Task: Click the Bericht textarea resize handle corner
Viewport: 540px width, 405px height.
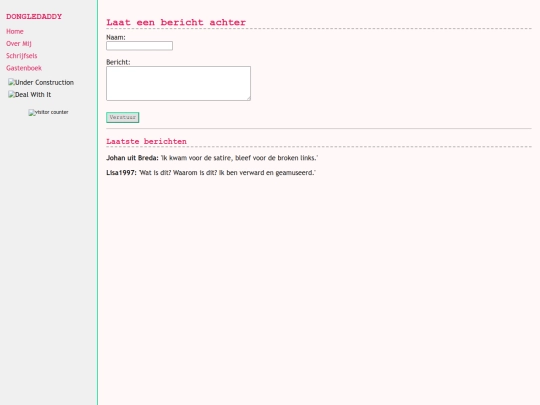Action: (248, 98)
